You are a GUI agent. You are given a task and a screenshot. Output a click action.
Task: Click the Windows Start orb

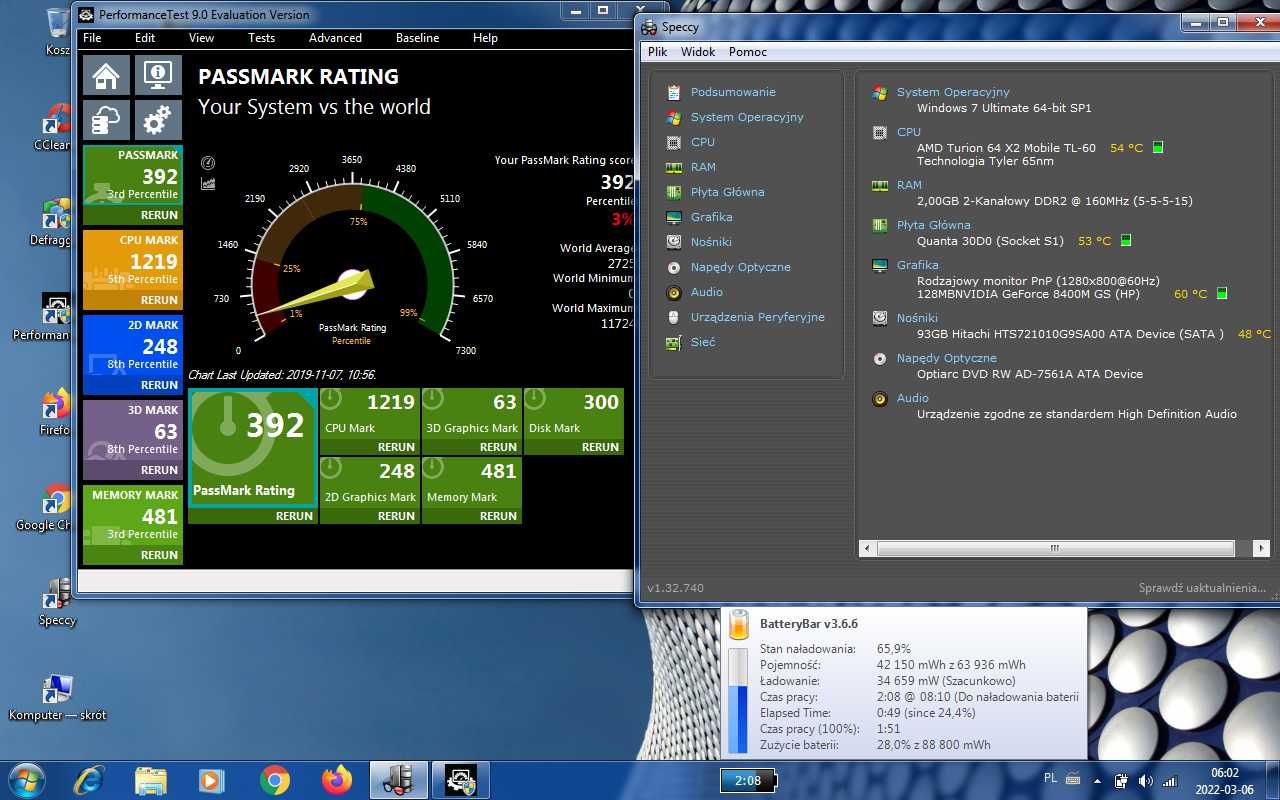point(26,780)
